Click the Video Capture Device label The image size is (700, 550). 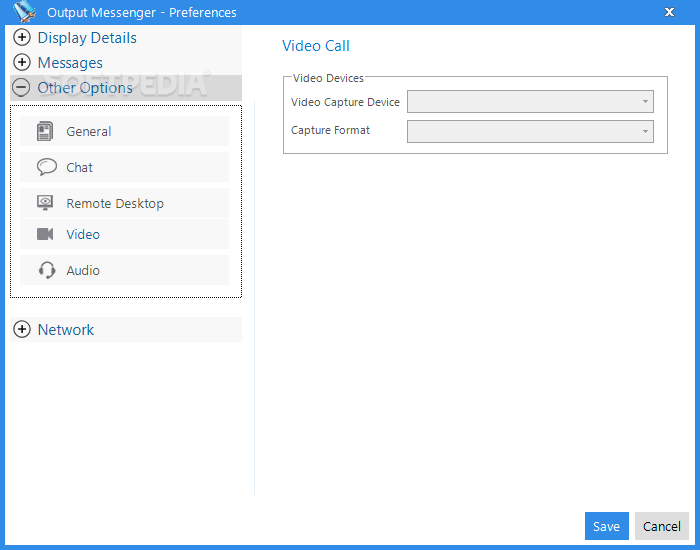(x=345, y=102)
